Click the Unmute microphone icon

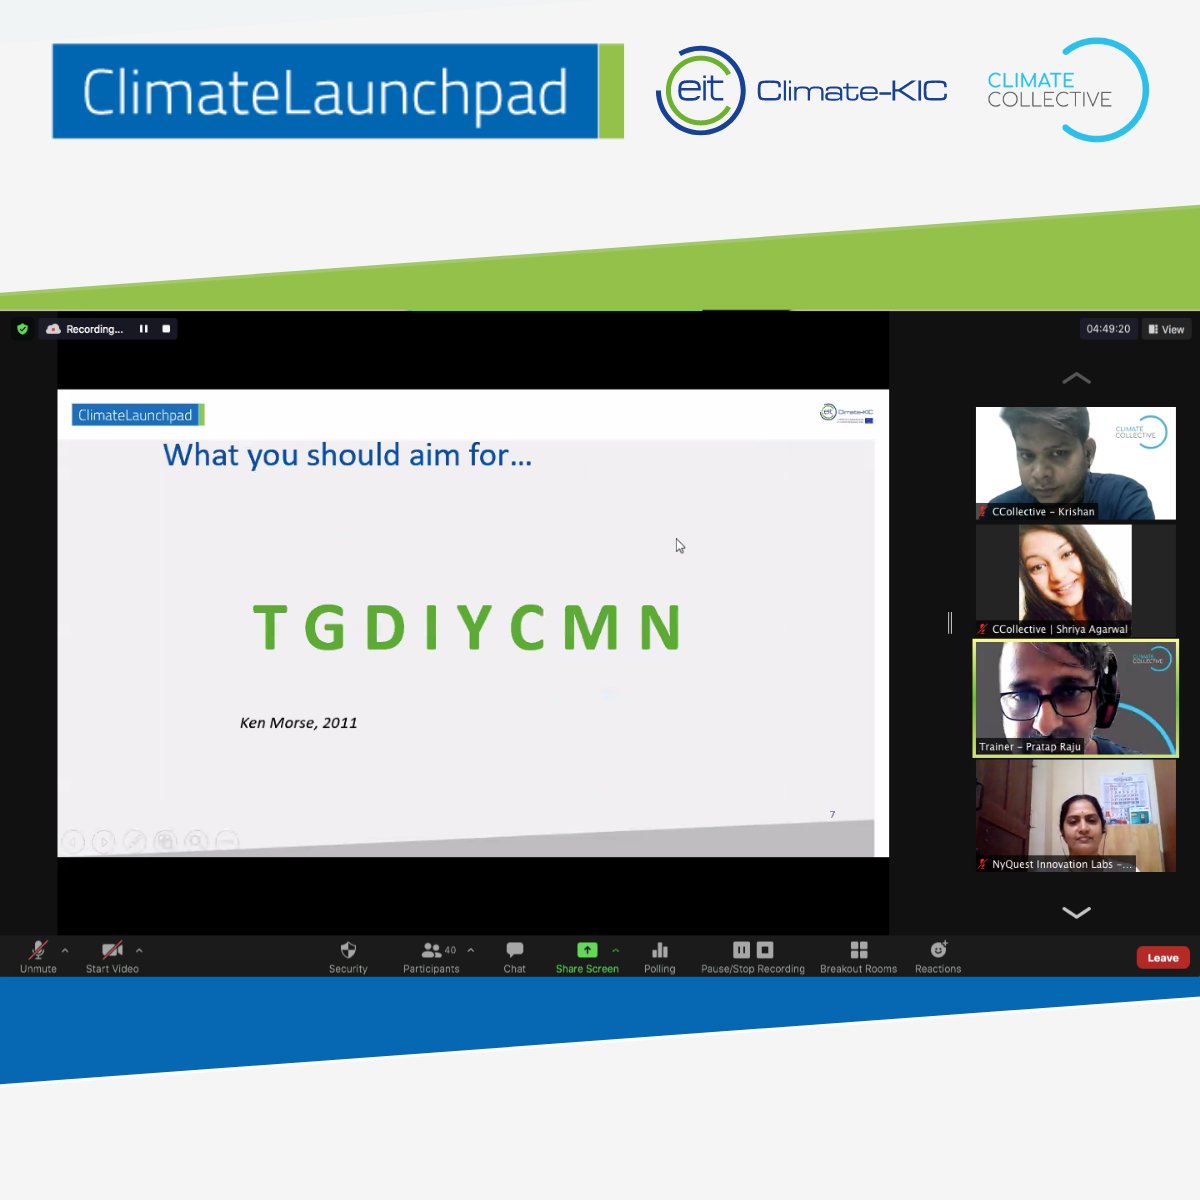[38, 950]
